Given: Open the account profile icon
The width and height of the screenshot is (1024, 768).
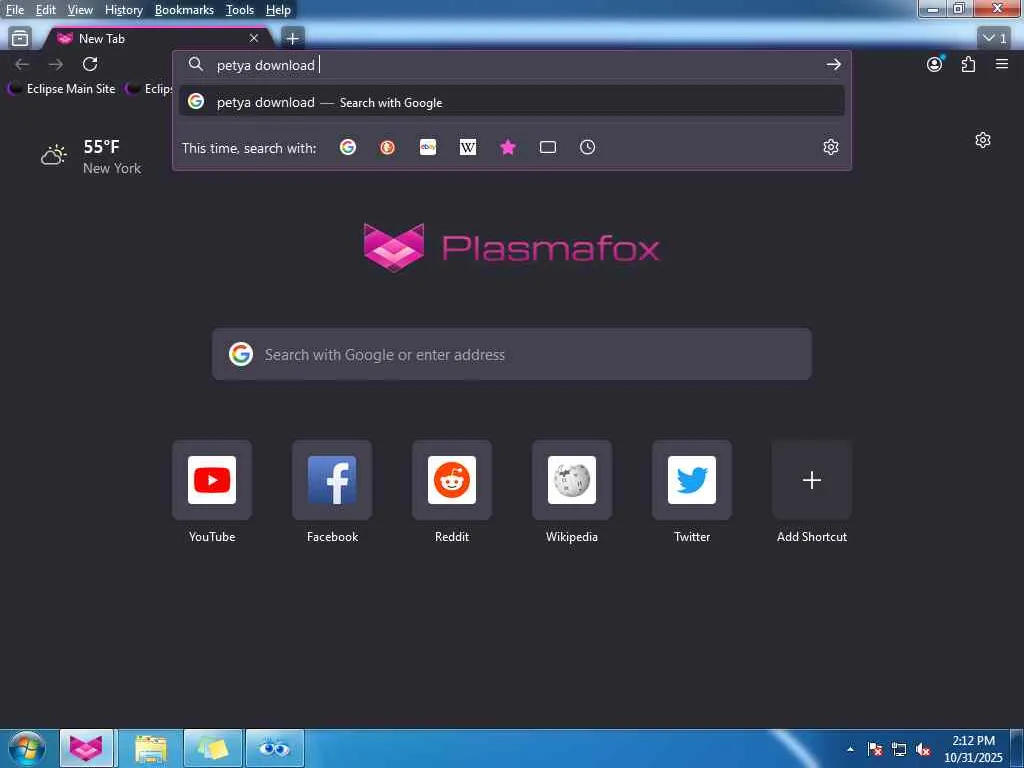Looking at the screenshot, I should click(935, 64).
